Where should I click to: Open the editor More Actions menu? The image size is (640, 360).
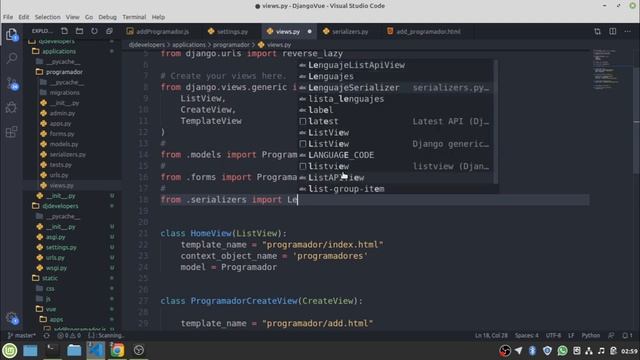[x=628, y=31]
